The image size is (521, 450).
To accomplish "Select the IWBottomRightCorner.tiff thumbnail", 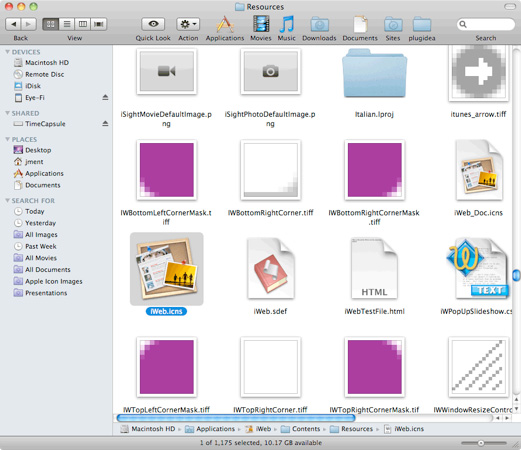I will click(x=271, y=170).
